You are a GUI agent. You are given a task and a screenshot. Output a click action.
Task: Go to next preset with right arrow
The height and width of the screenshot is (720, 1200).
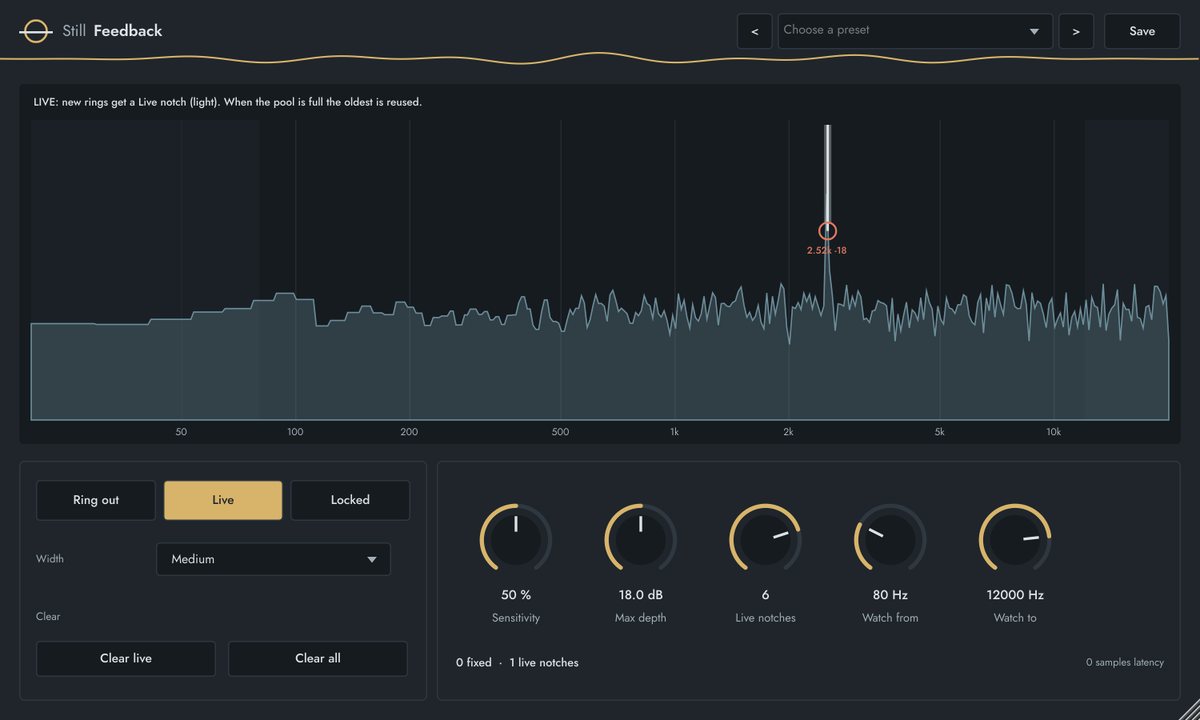click(x=1076, y=31)
